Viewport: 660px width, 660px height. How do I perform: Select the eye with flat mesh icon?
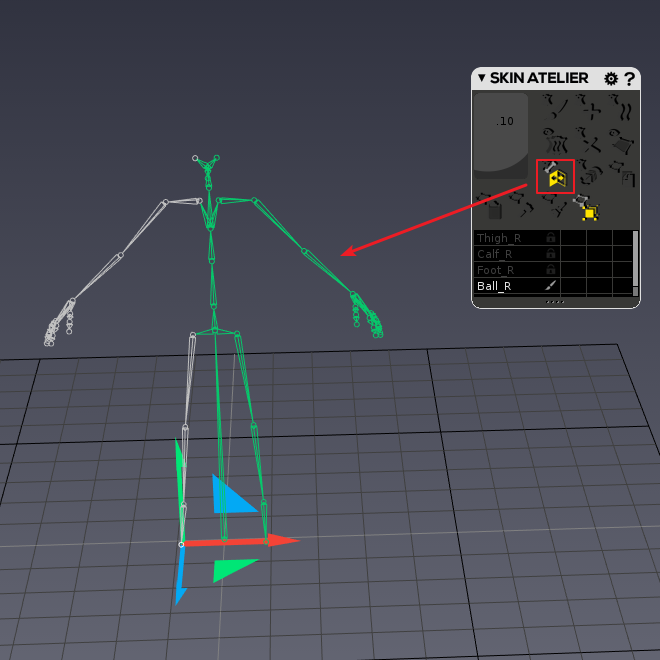point(620,141)
